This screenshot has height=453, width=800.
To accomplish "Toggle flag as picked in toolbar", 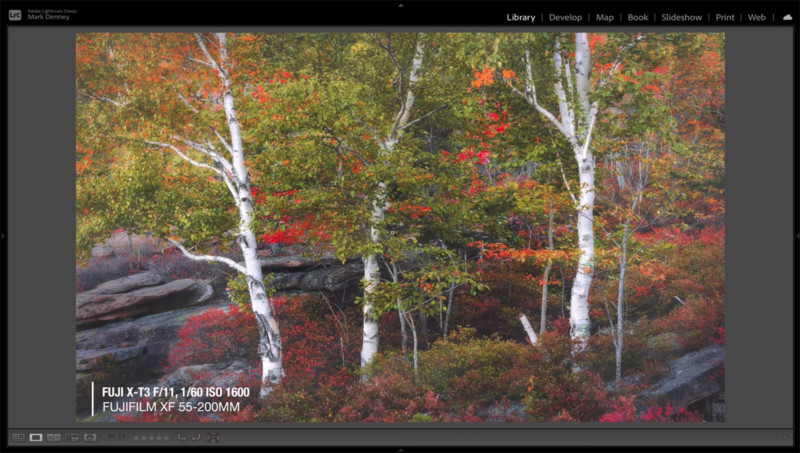I will coord(110,437).
